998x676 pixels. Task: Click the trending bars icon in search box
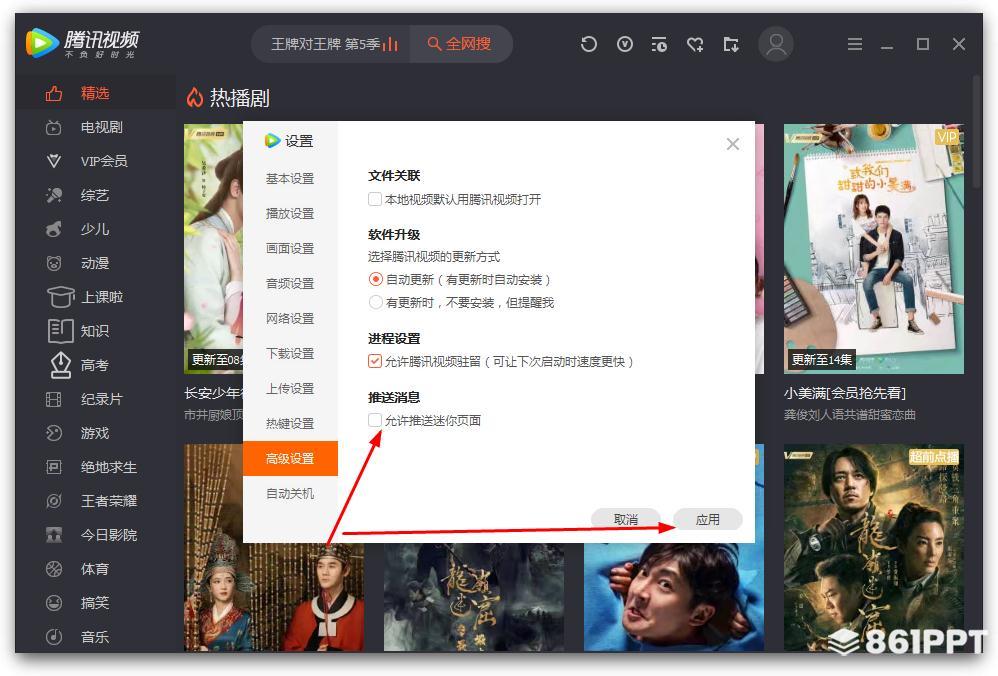point(390,44)
